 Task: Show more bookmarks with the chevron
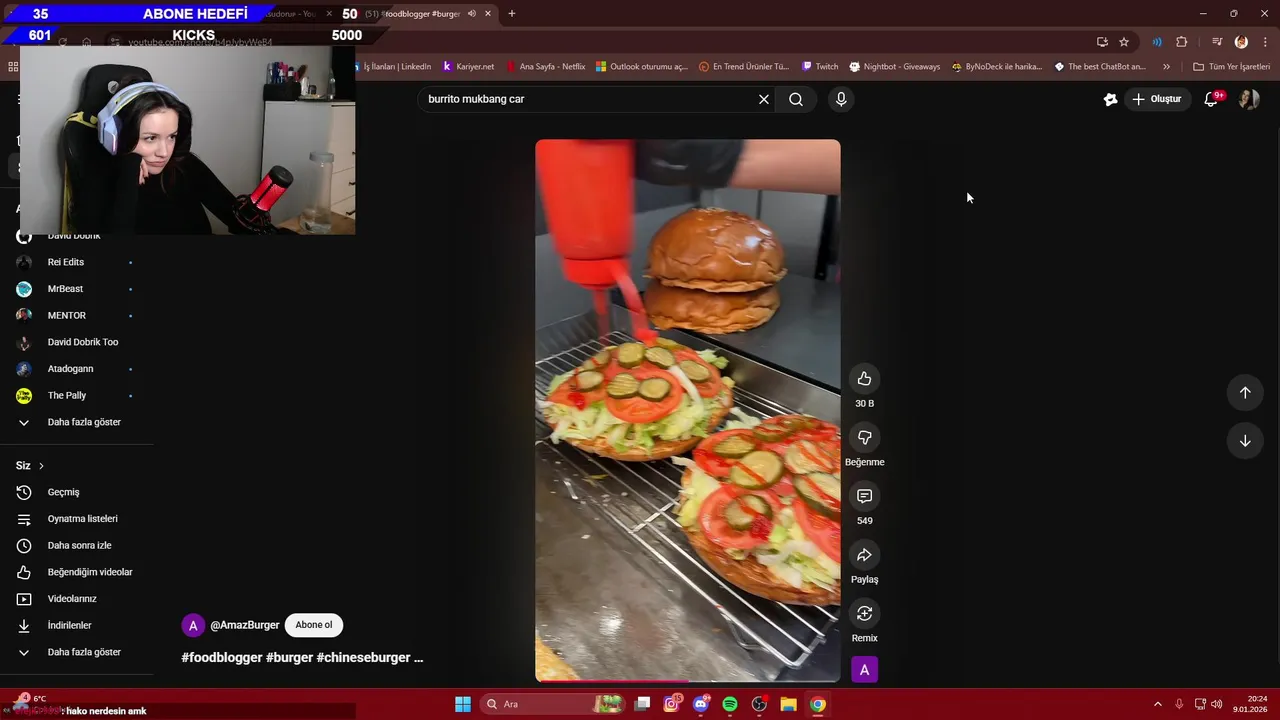(x=1166, y=67)
